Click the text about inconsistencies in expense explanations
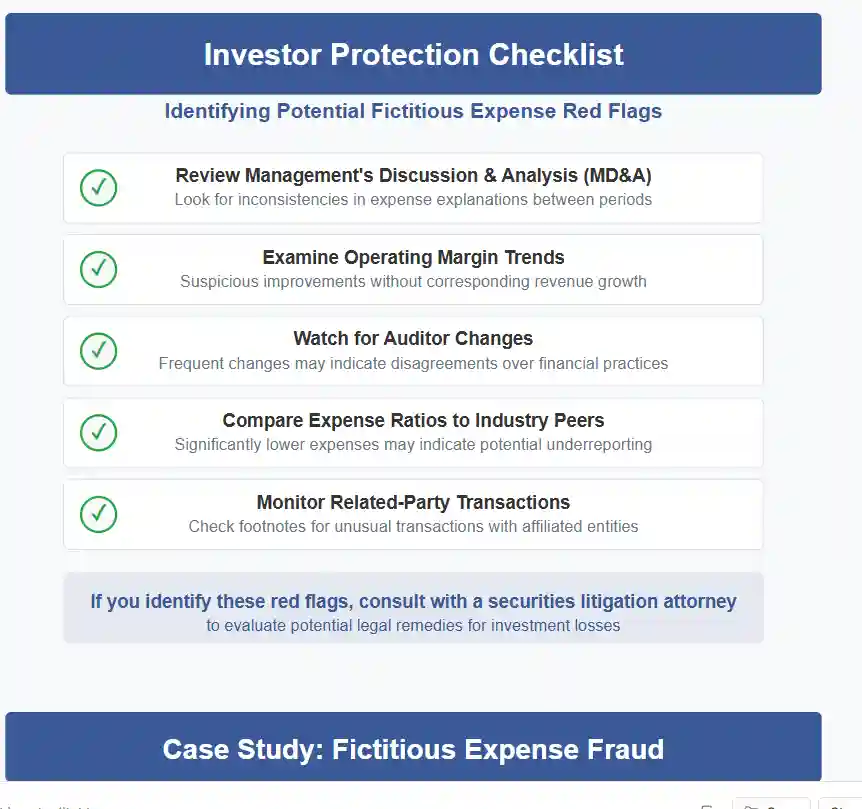Viewport: 862px width, 809px height. point(413,200)
